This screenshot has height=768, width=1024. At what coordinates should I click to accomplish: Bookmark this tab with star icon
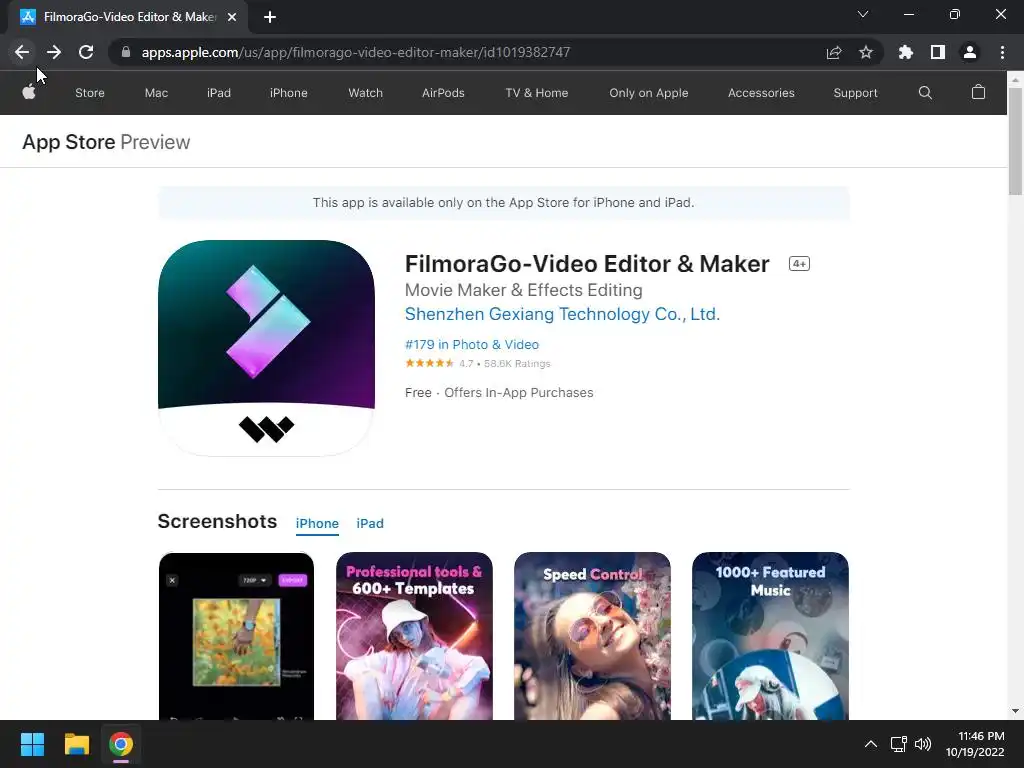tap(865, 52)
